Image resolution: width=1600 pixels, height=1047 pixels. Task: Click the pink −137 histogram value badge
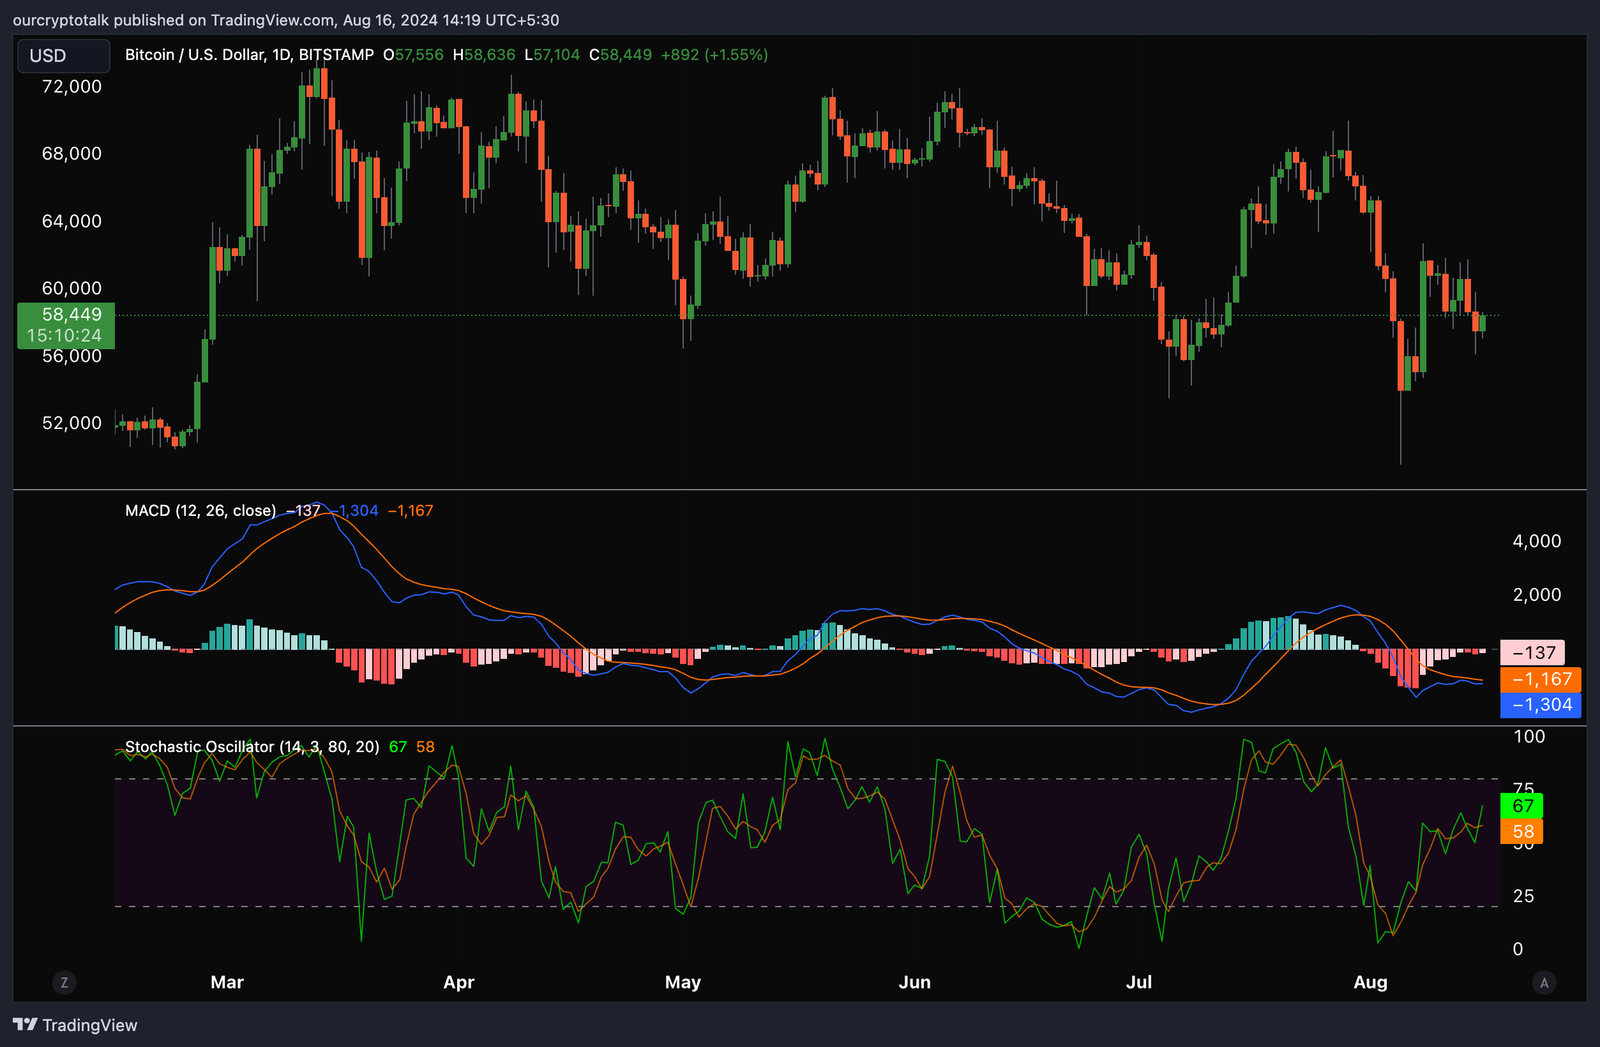(1532, 652)
